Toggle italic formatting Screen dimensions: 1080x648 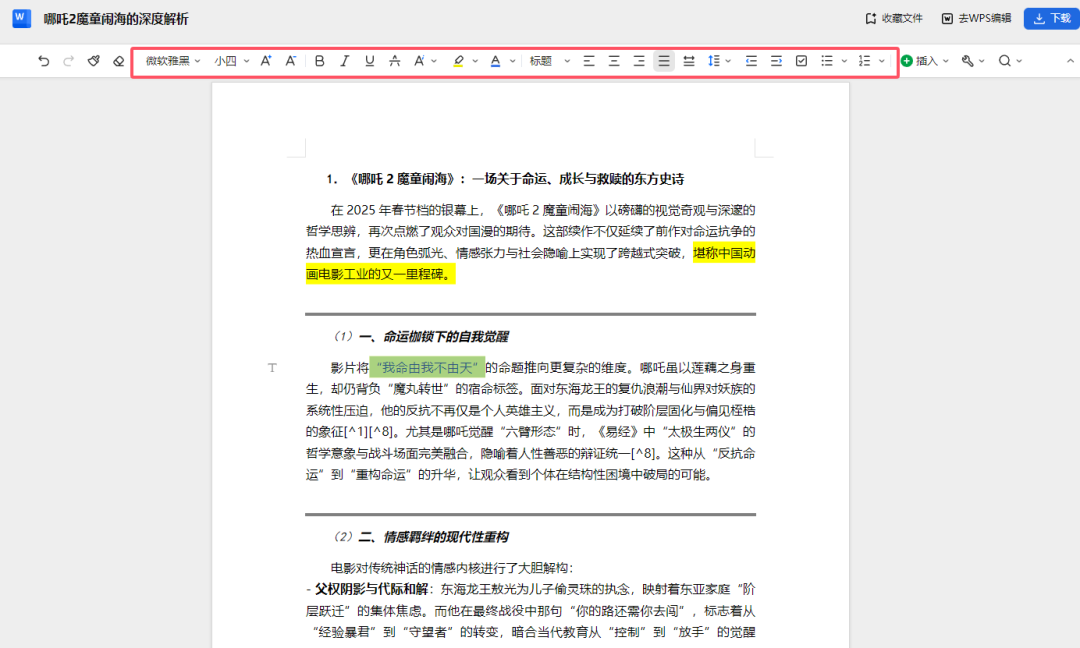click(344, 61)
